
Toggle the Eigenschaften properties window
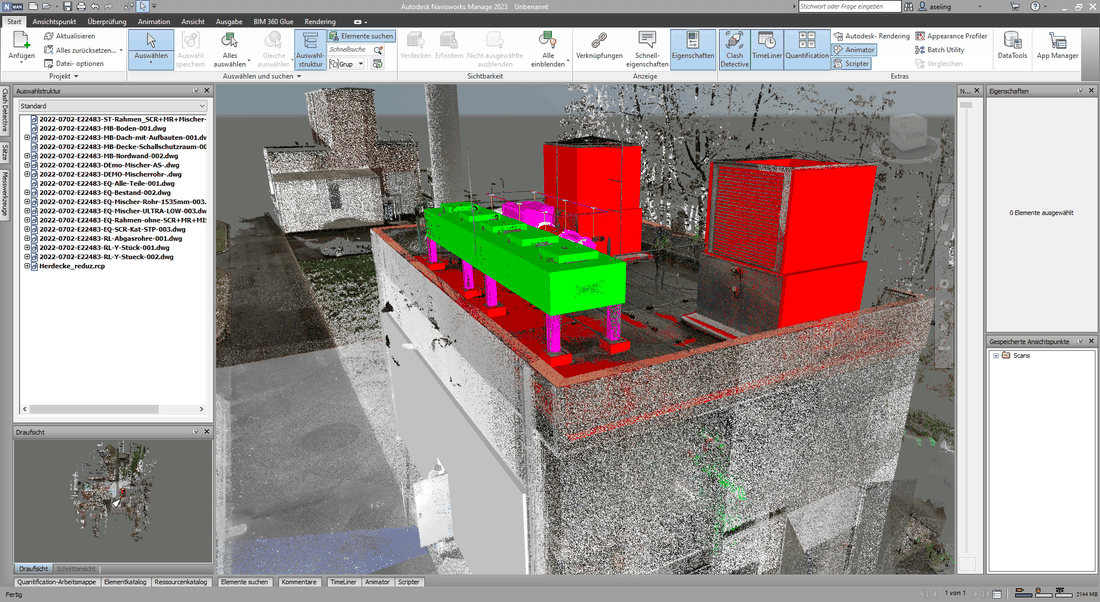[692, 49]
